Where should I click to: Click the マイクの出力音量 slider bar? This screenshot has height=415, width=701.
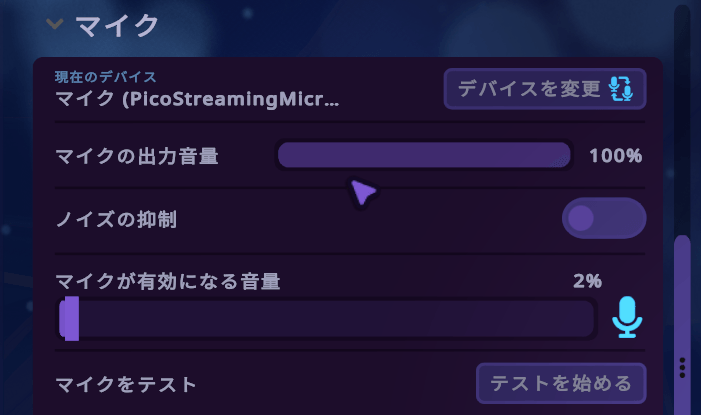423,155
